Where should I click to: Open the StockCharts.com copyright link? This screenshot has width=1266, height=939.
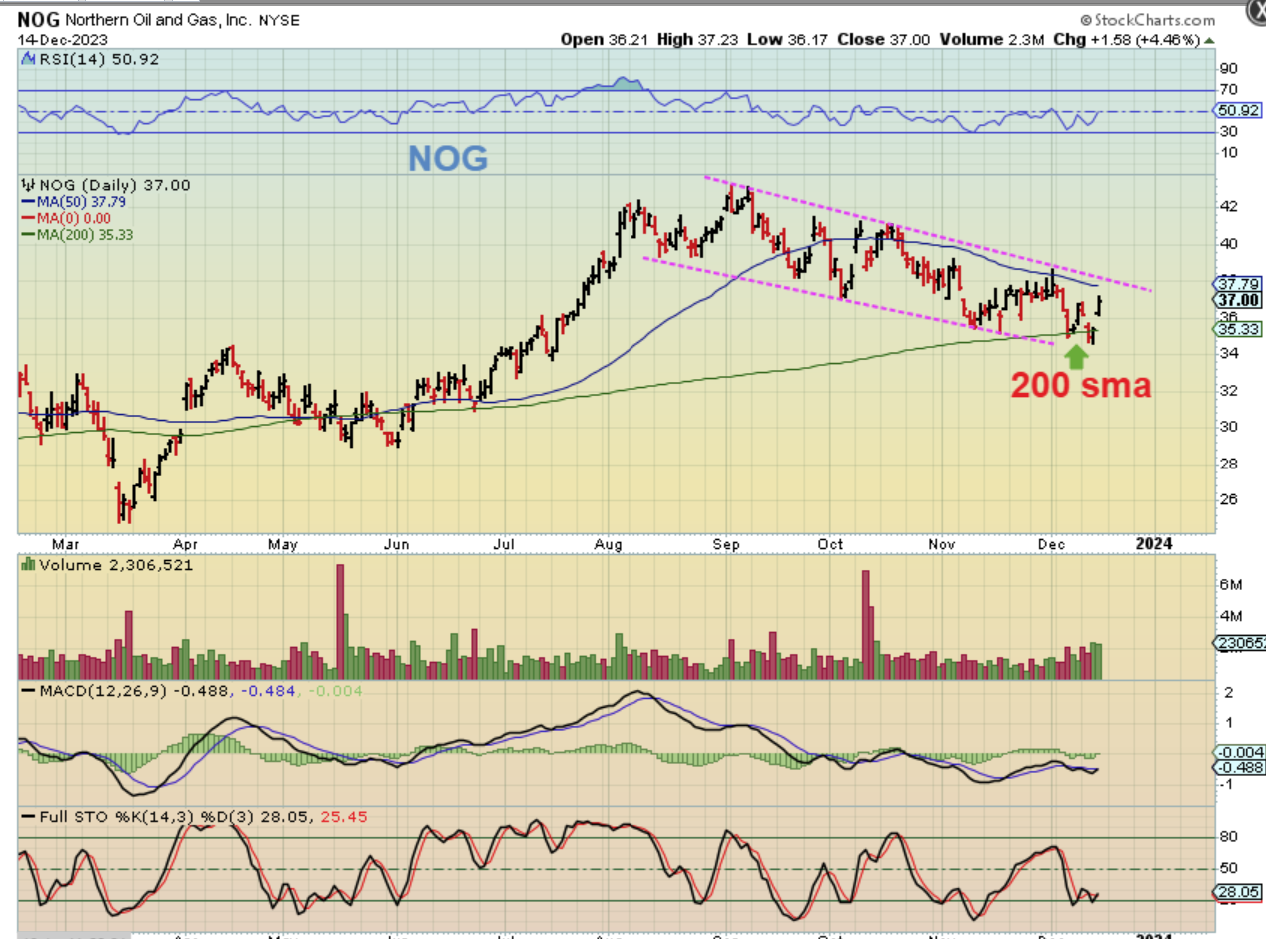coord(1147,19)
